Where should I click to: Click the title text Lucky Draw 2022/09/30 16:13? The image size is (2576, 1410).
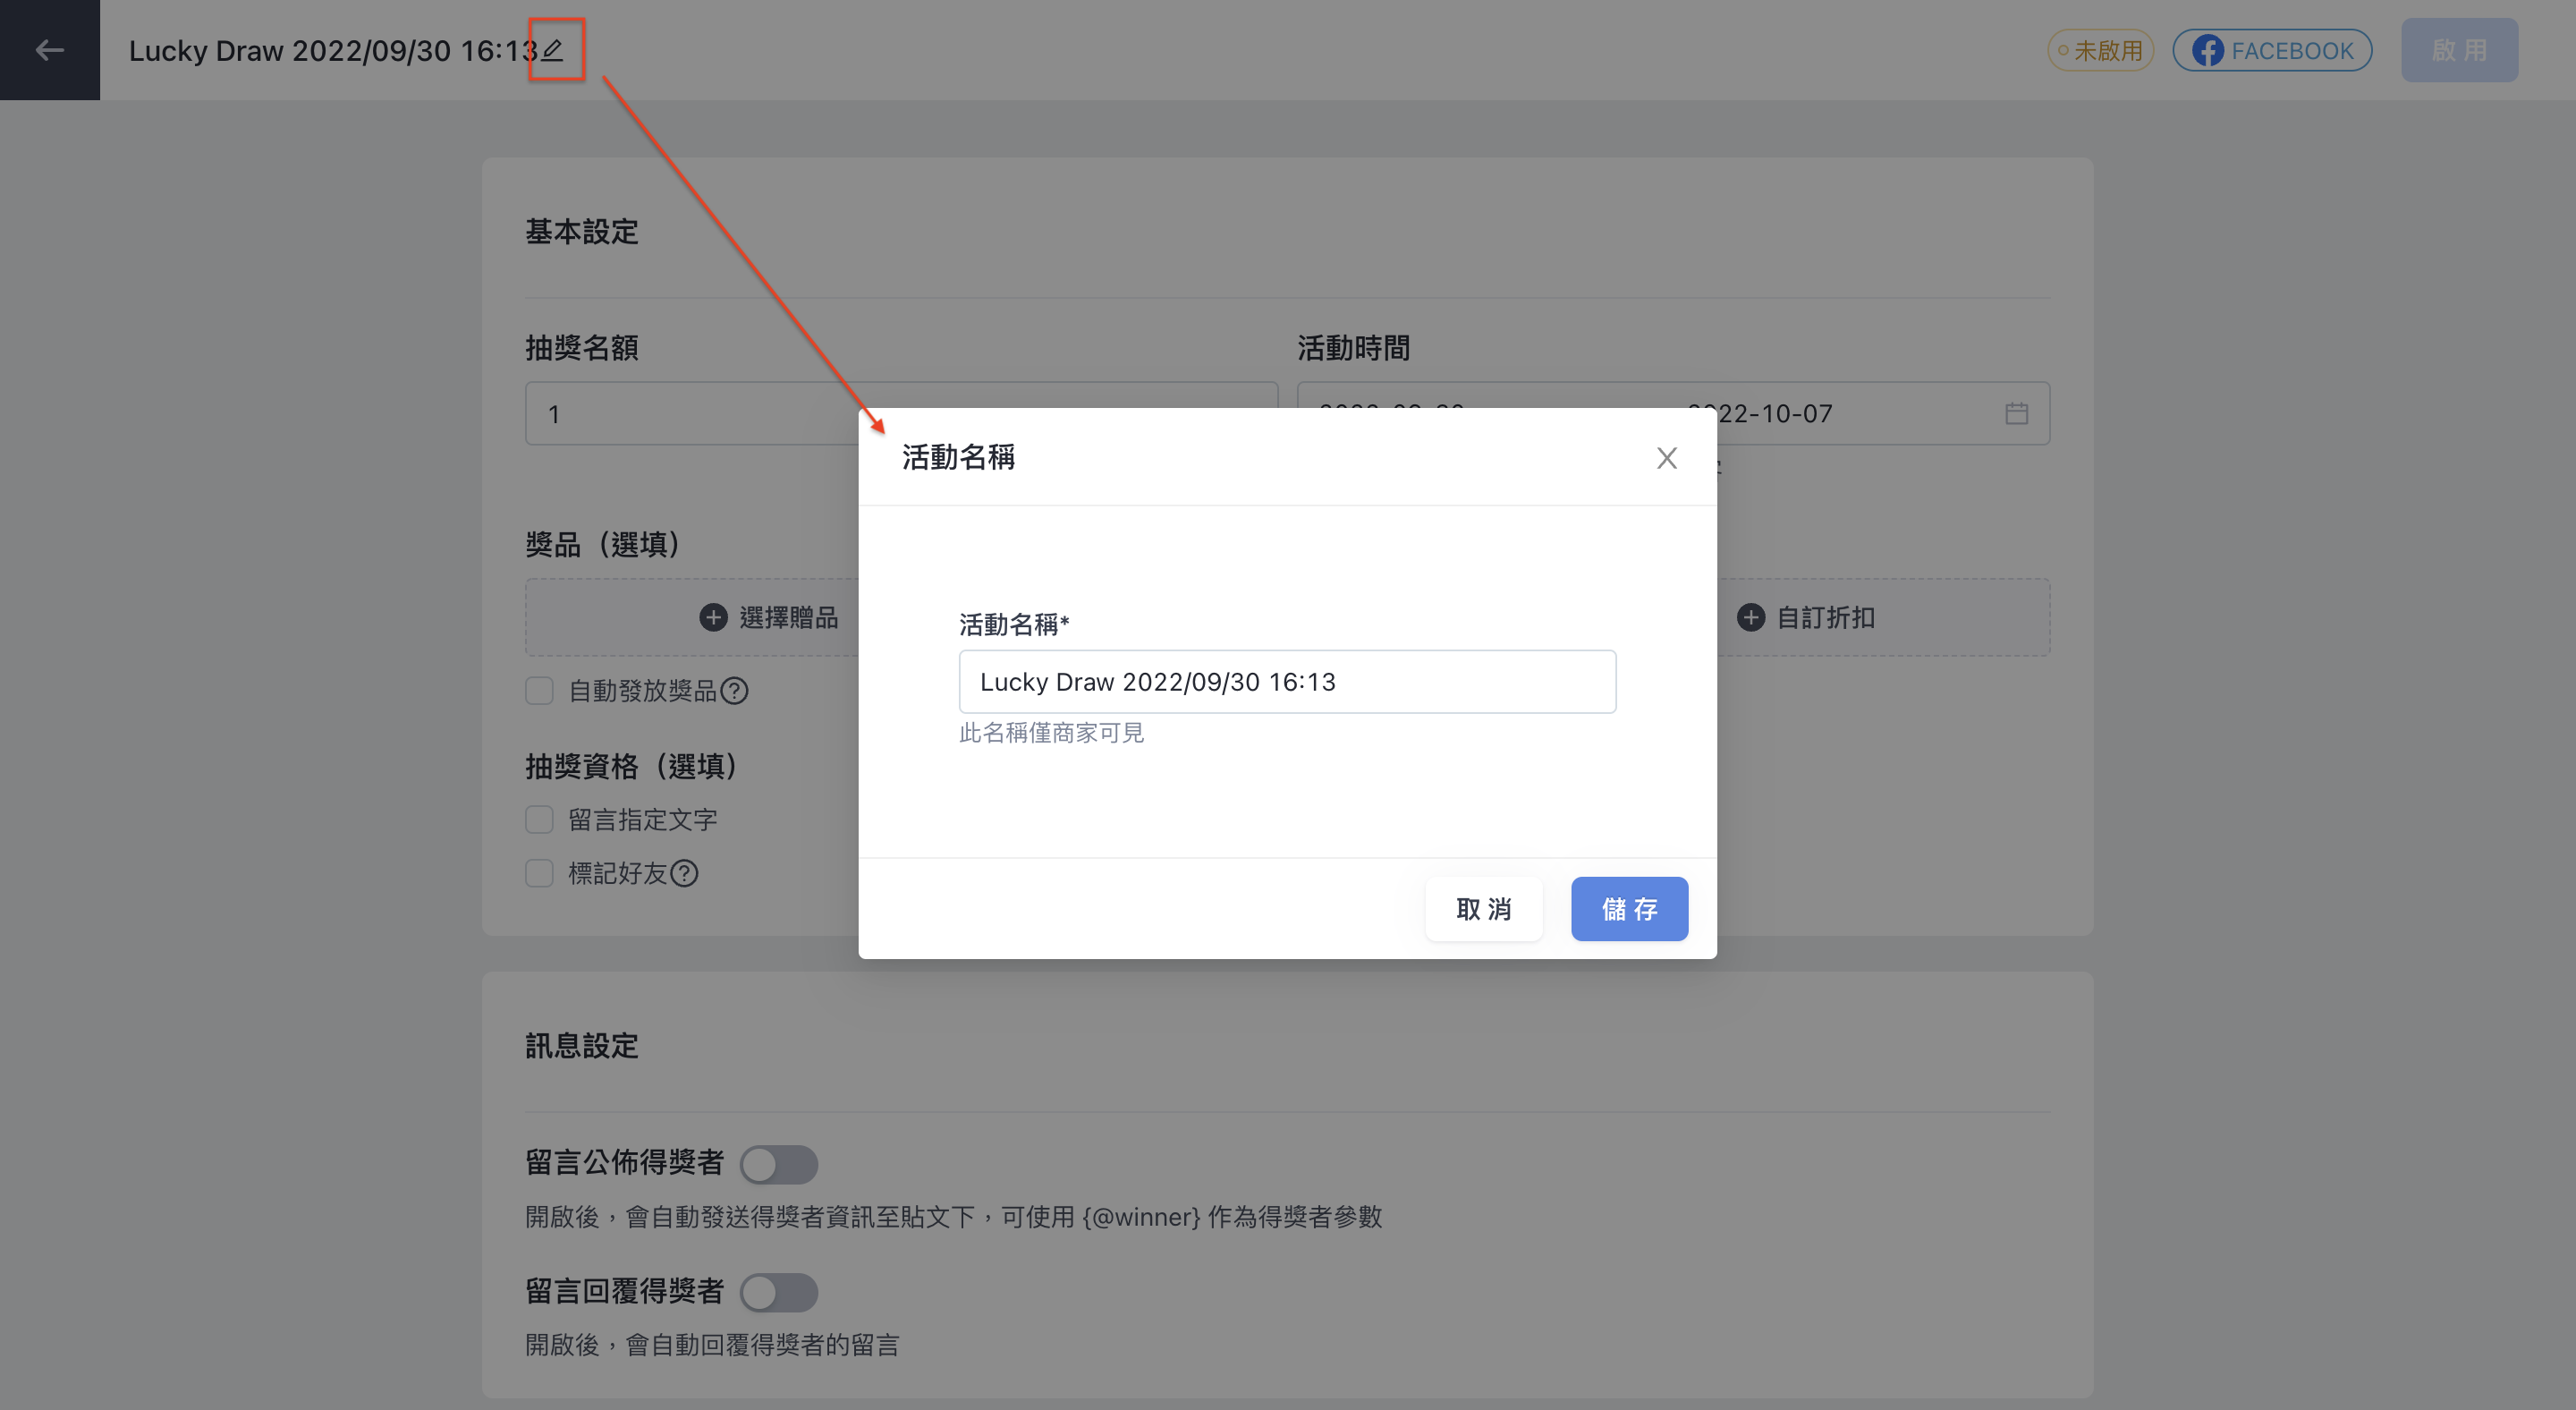pyautogui.click(x=333, y=50)
